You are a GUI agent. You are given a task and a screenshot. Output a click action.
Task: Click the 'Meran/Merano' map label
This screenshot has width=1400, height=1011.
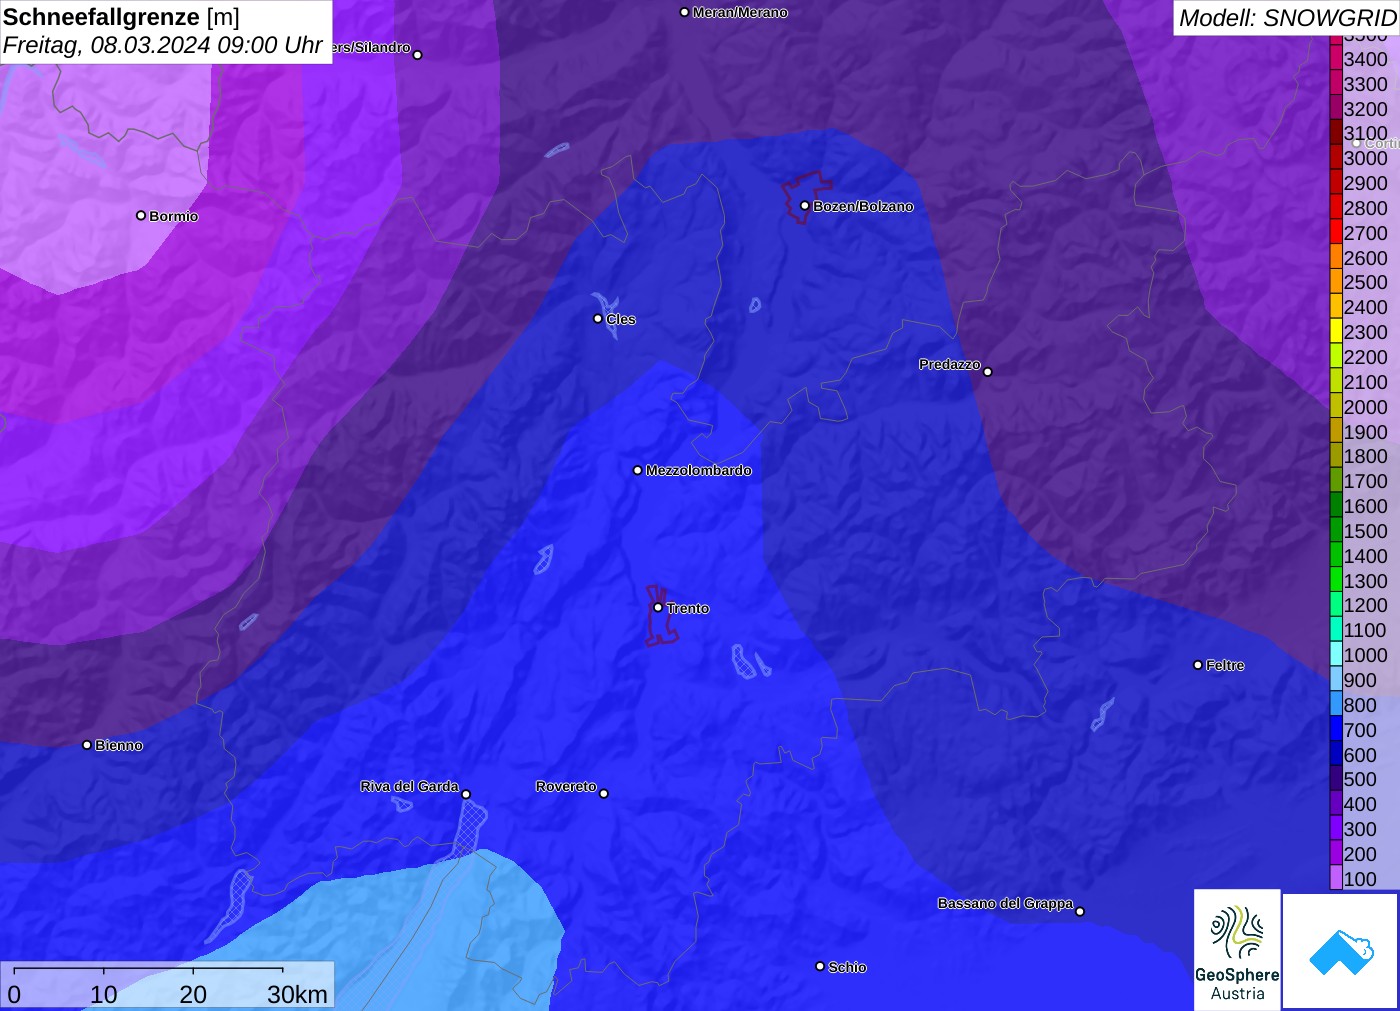740,12
